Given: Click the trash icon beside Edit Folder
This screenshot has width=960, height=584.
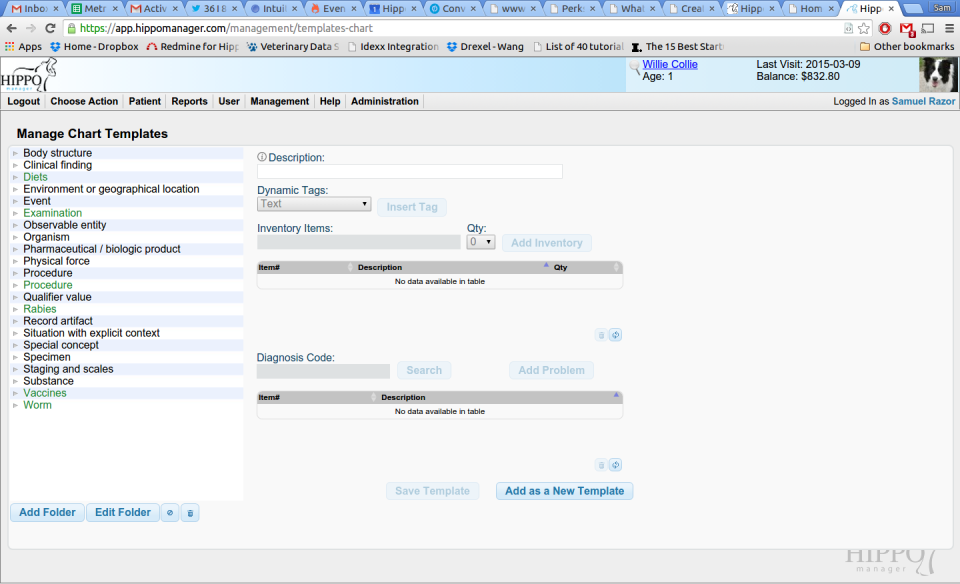Looking at the screenshot, I should (x=190, y=513).
